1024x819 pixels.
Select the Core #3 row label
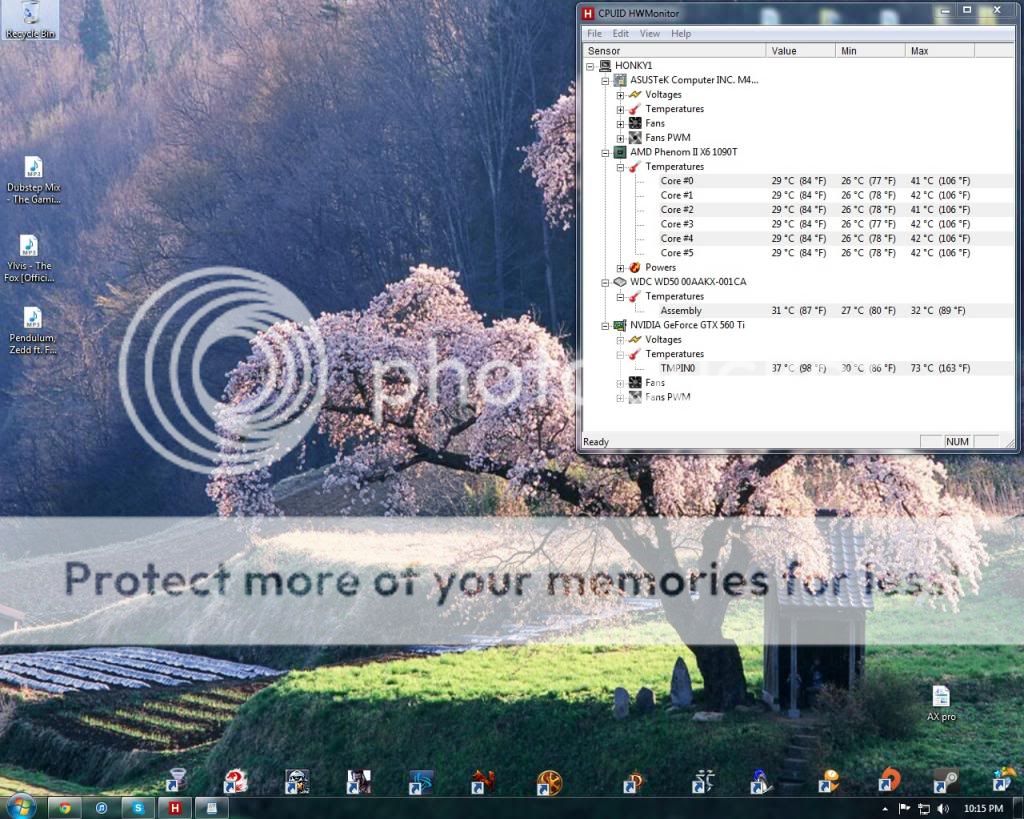[677, 224]
